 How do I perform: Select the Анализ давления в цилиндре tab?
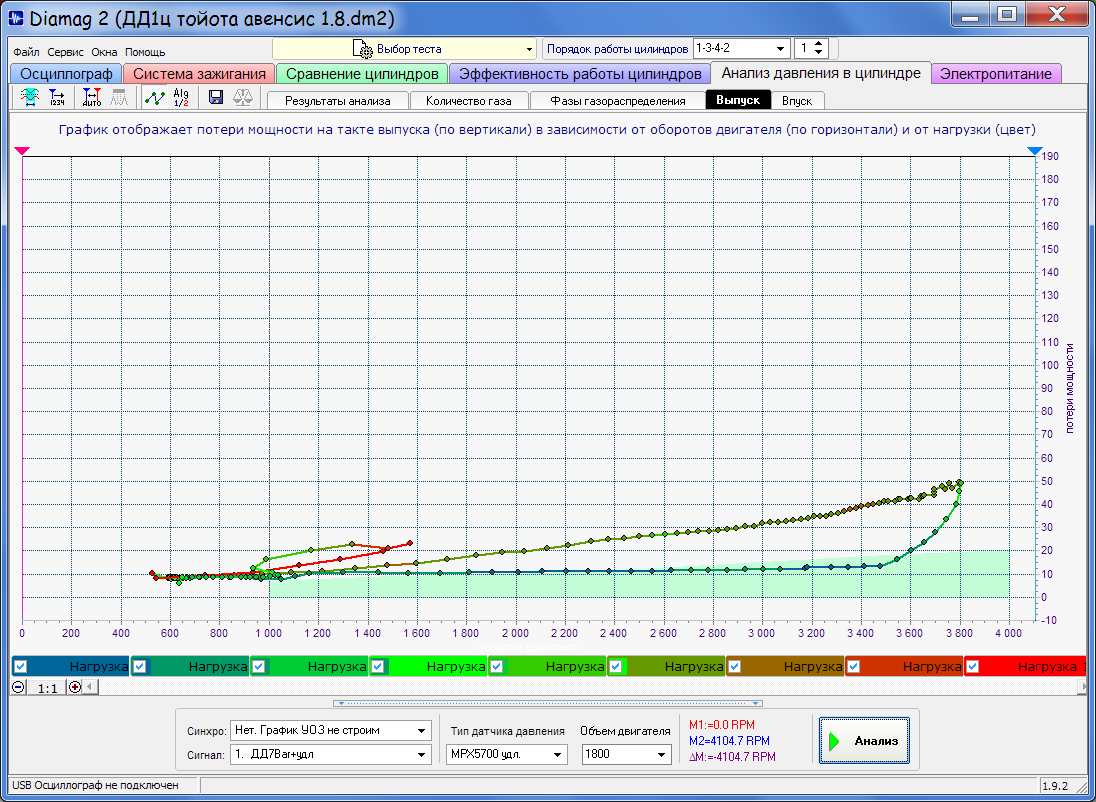click(821, 73)
